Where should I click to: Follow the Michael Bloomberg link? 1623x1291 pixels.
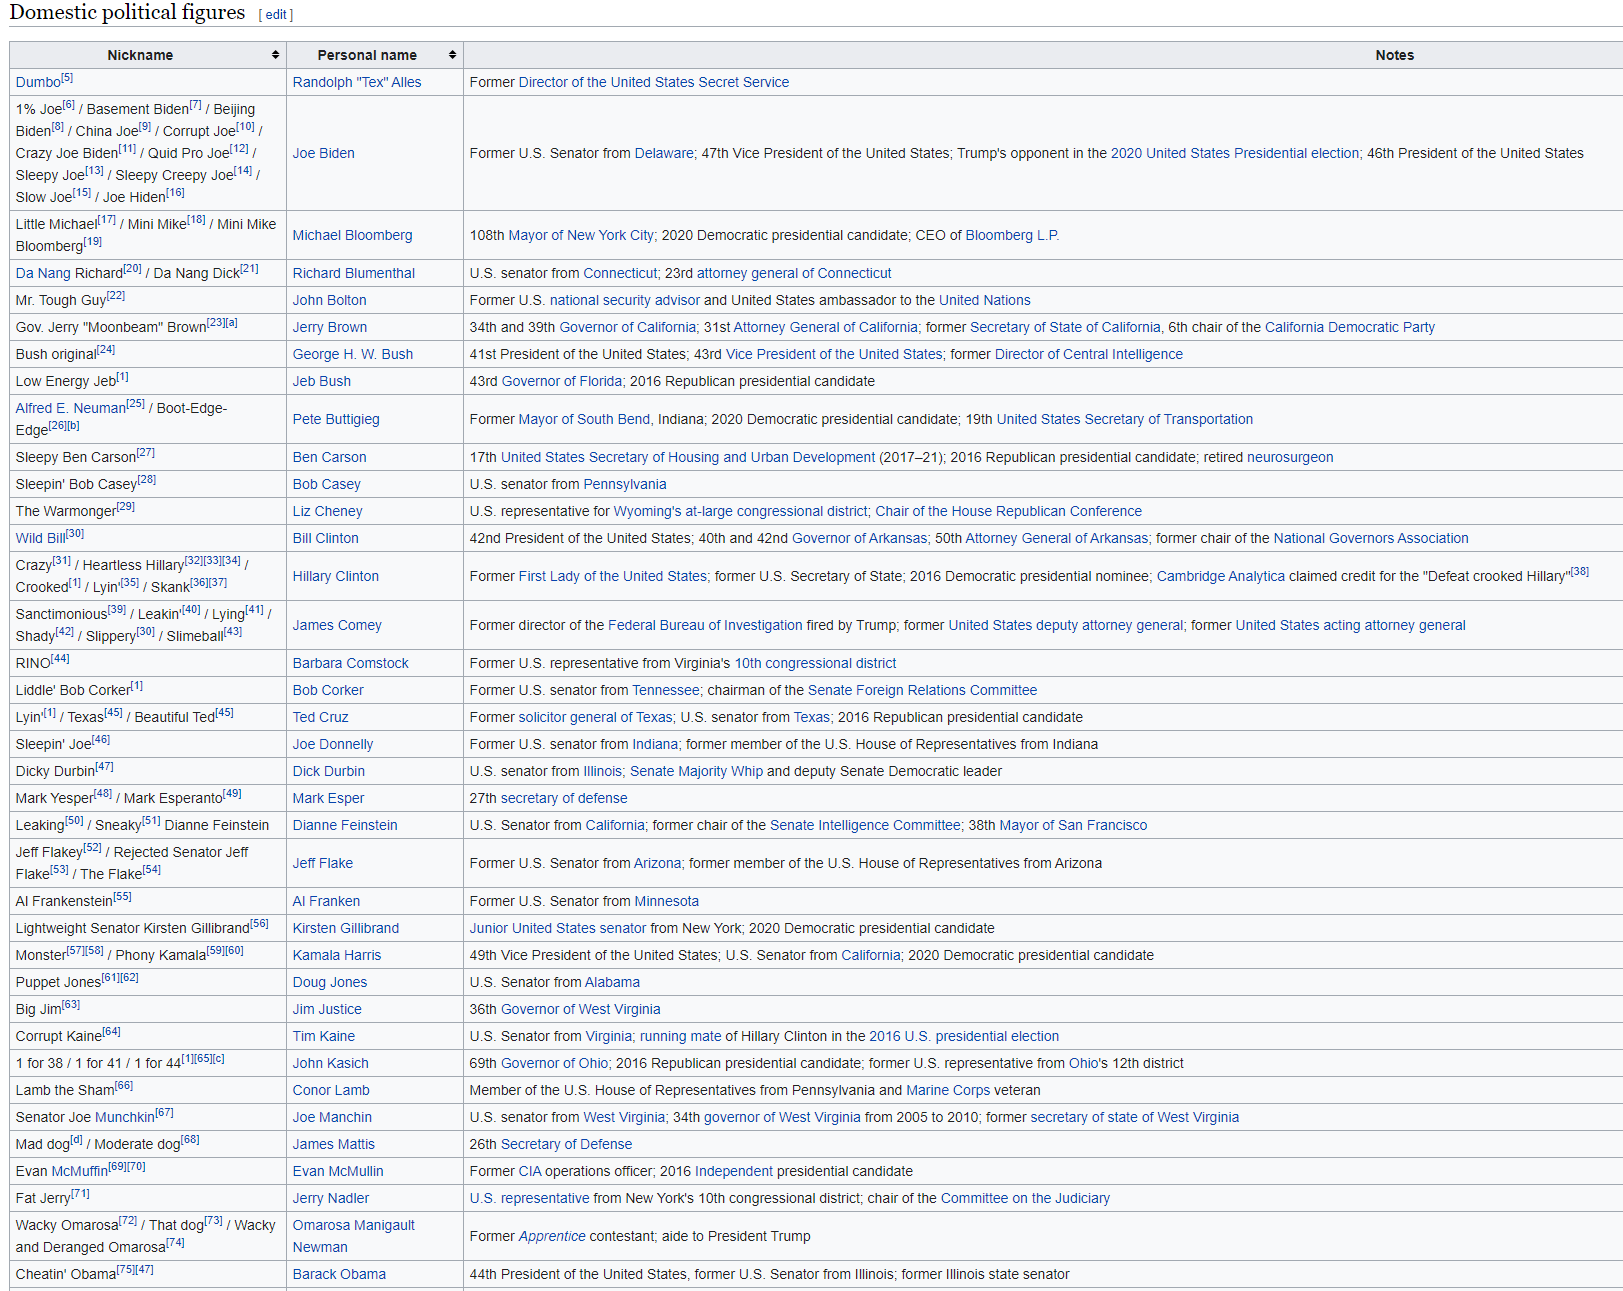coord(352,235)
